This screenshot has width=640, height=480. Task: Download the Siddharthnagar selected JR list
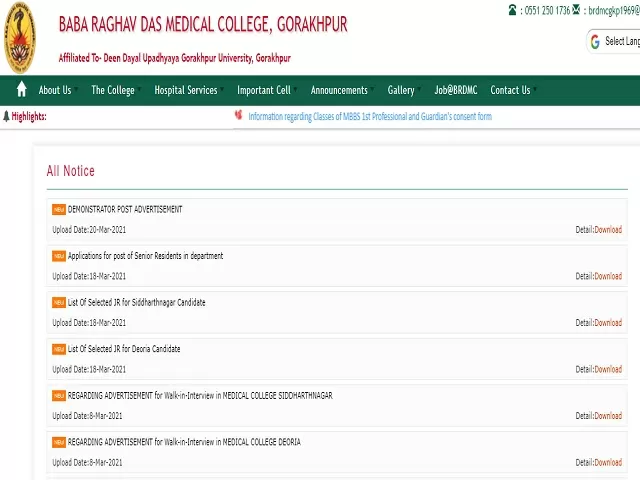608,322
